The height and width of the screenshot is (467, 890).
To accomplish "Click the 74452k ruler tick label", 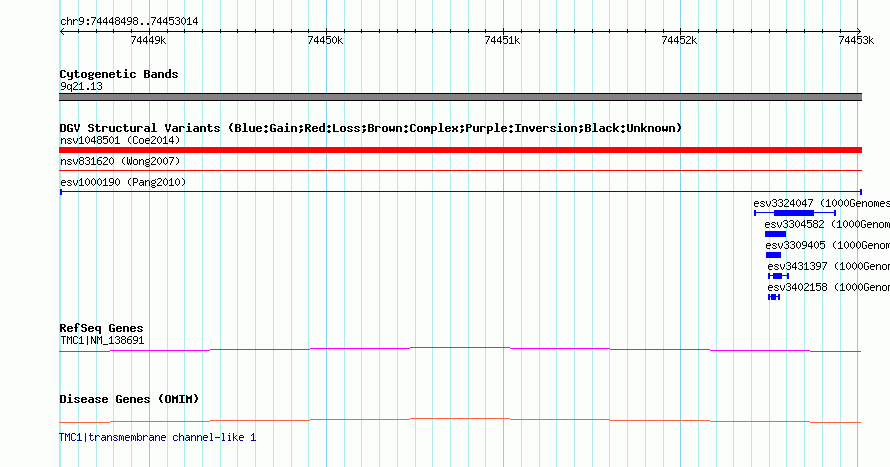I will tap(679, 40).
